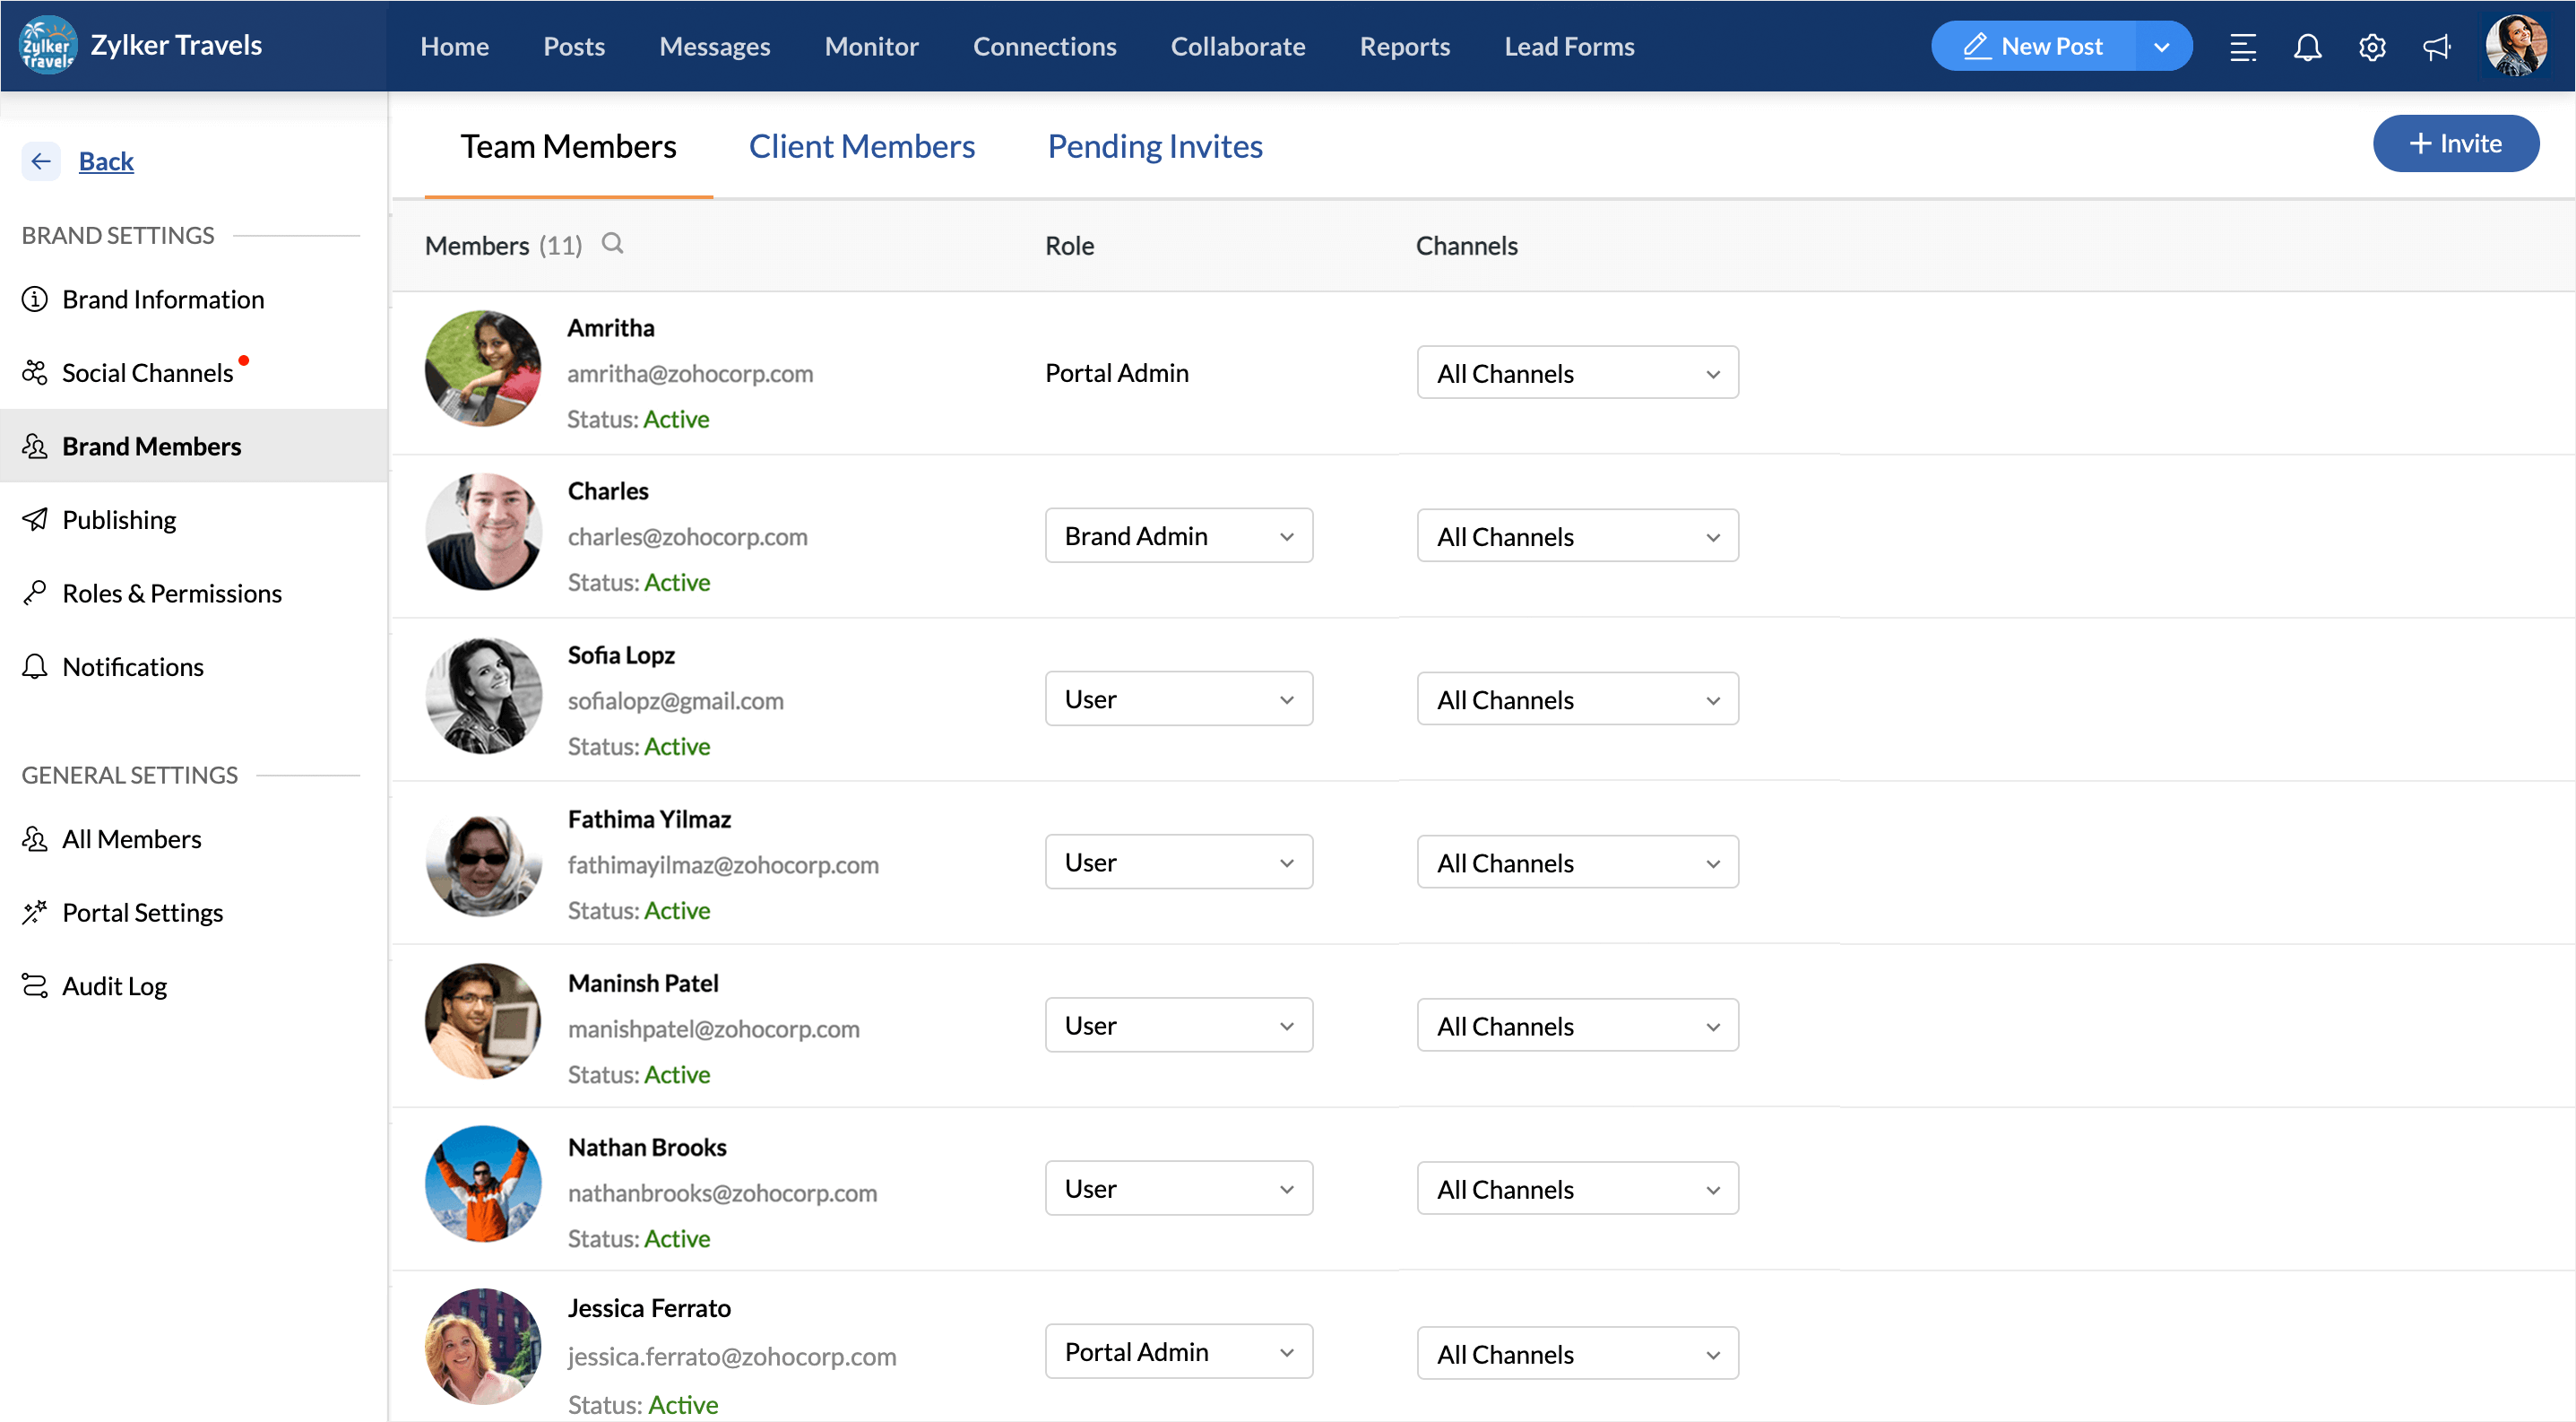Open the list menu icon beside New Post
The width and height of the screenshot is (2576, 1422).
click(x=2243, y=47)
